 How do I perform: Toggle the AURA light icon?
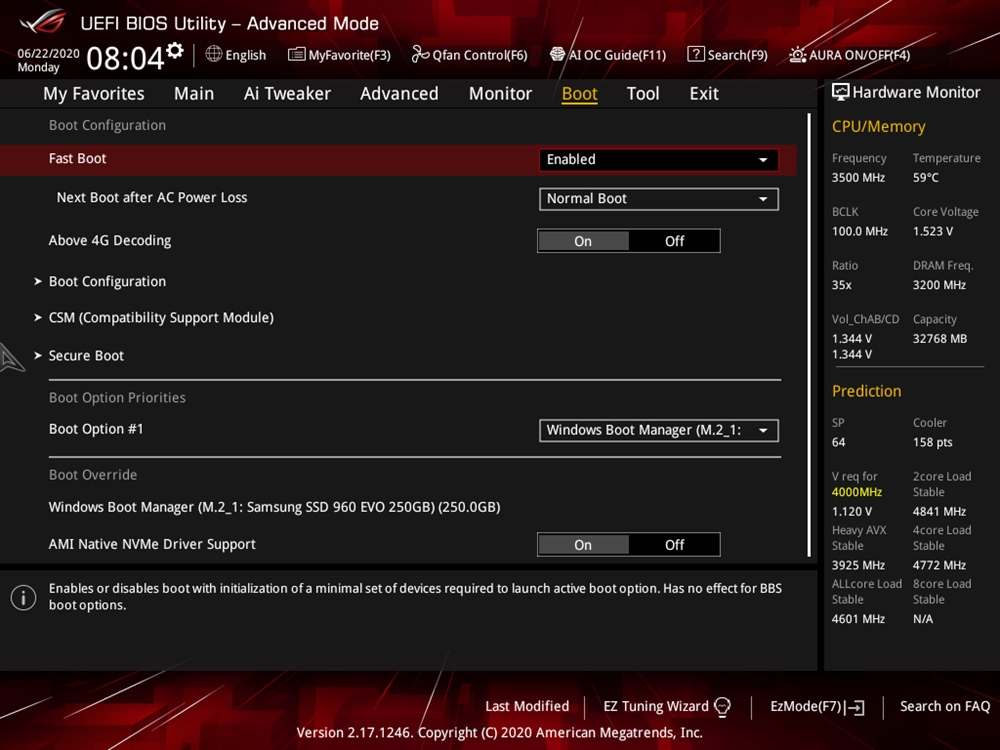click(x=797, y=55)
